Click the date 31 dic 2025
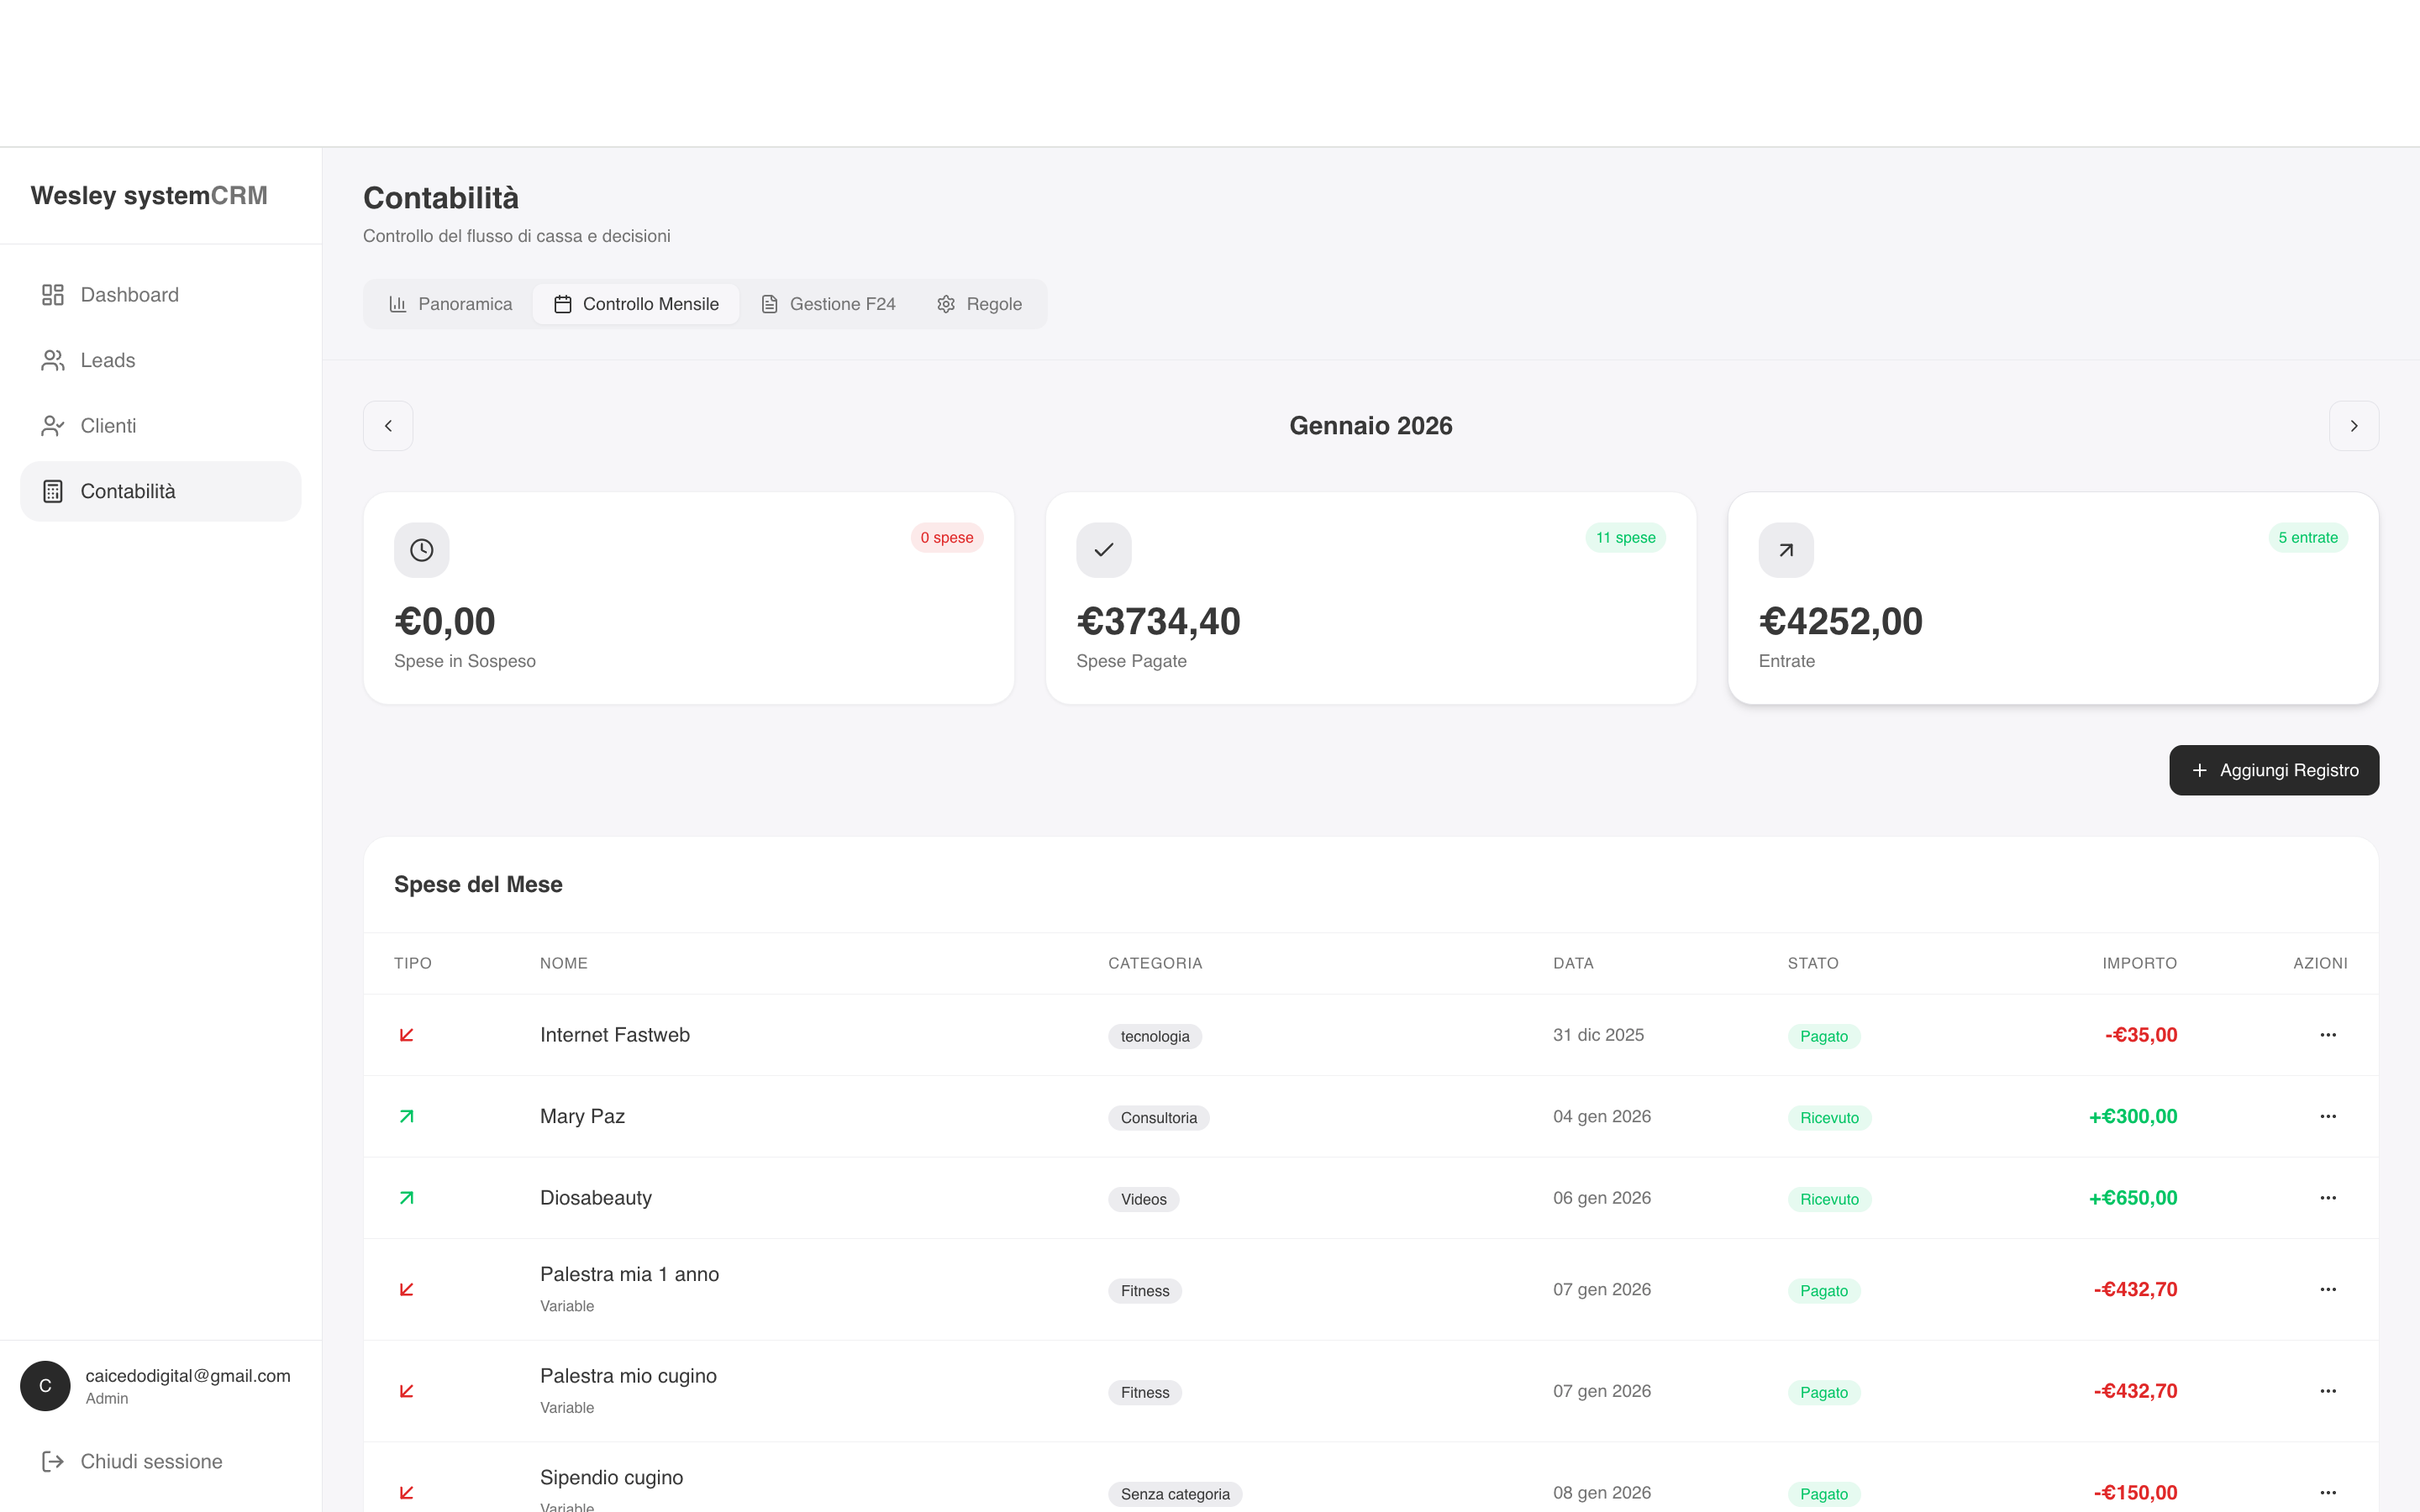 point(1598,1035)
